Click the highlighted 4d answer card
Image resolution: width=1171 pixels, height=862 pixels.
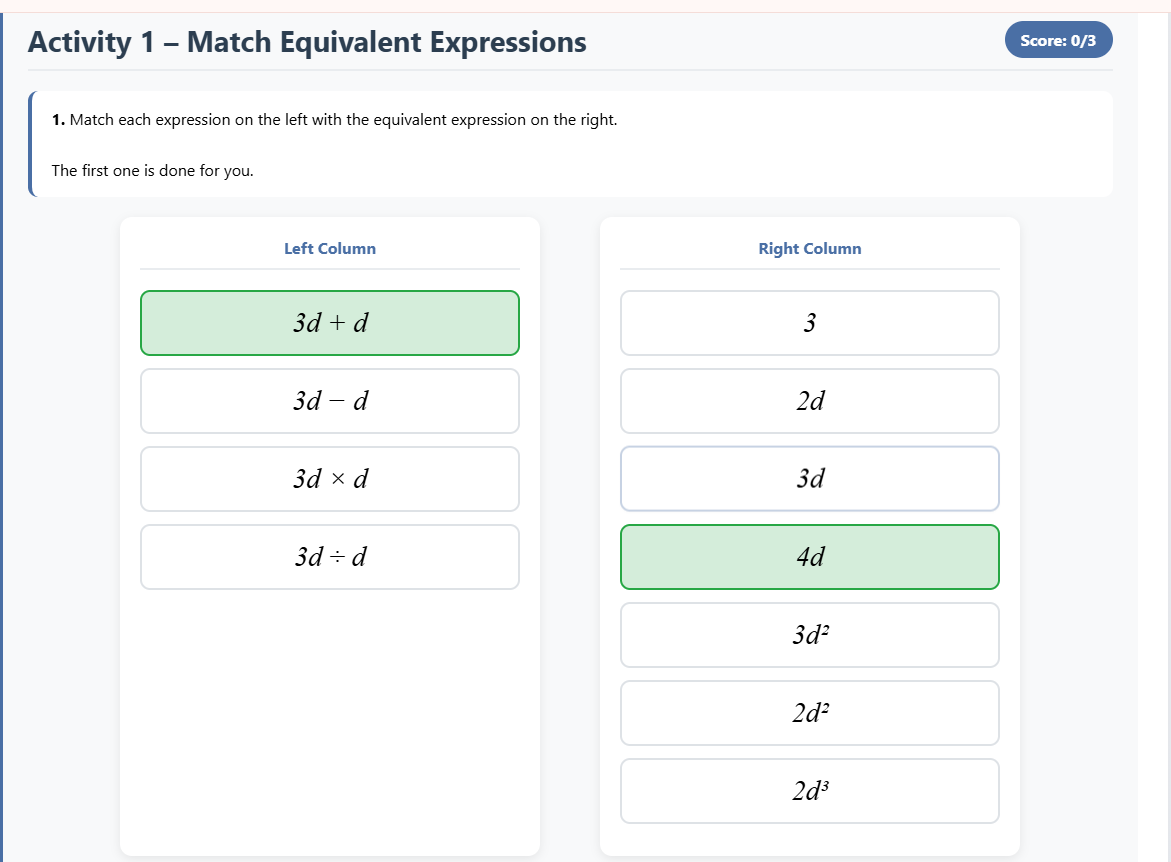810,557
